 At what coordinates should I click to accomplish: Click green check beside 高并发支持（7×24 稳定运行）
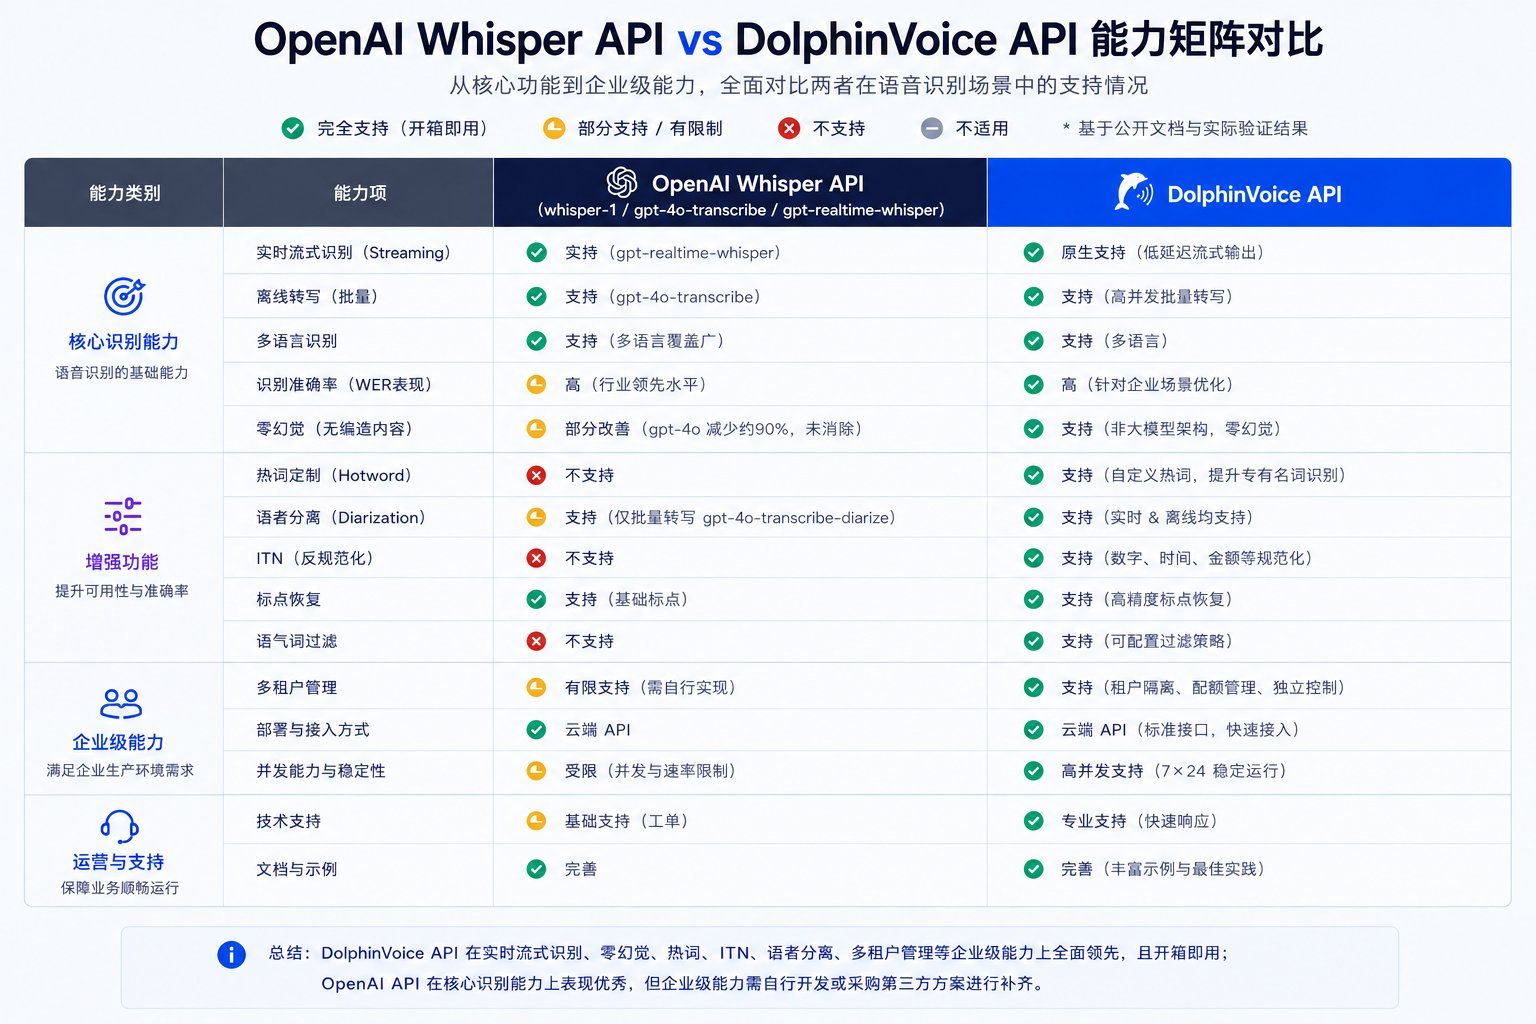[x=1033, y=770]
